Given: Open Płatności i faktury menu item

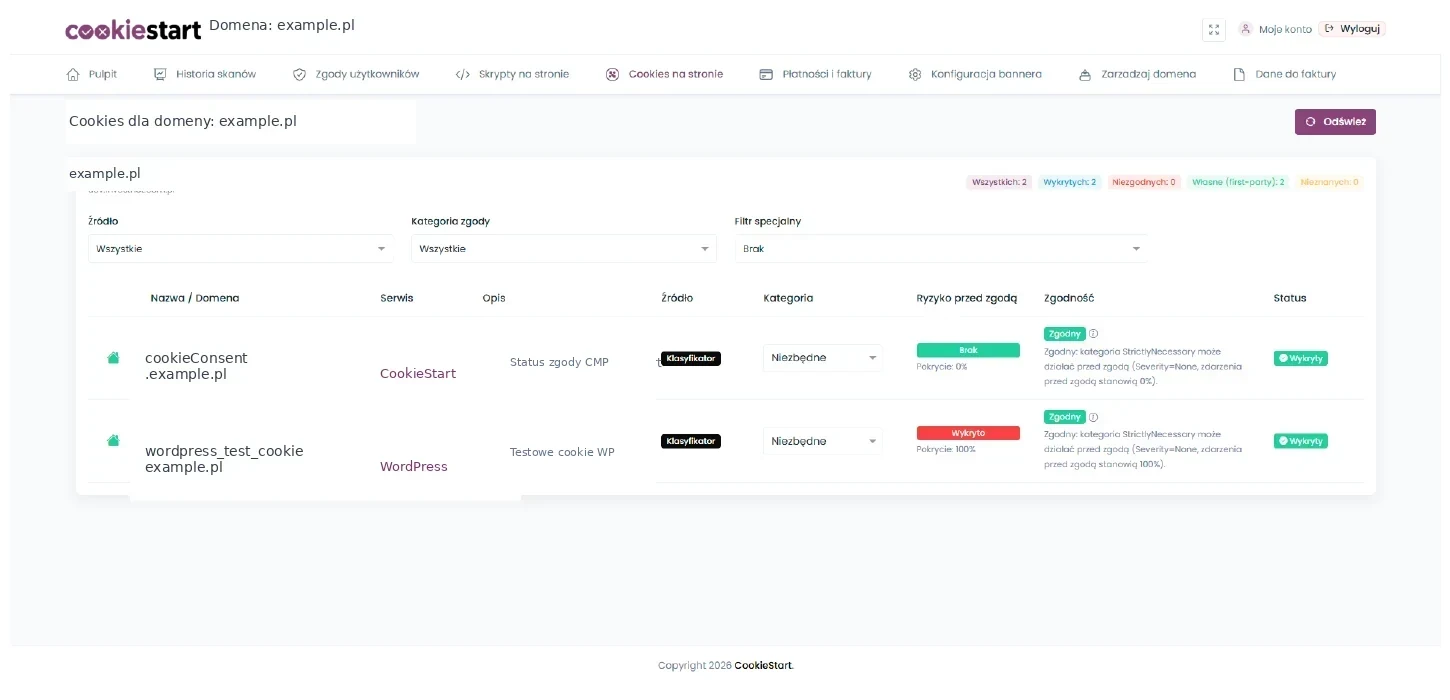Looking at the screenshot, I should (815, 74).
